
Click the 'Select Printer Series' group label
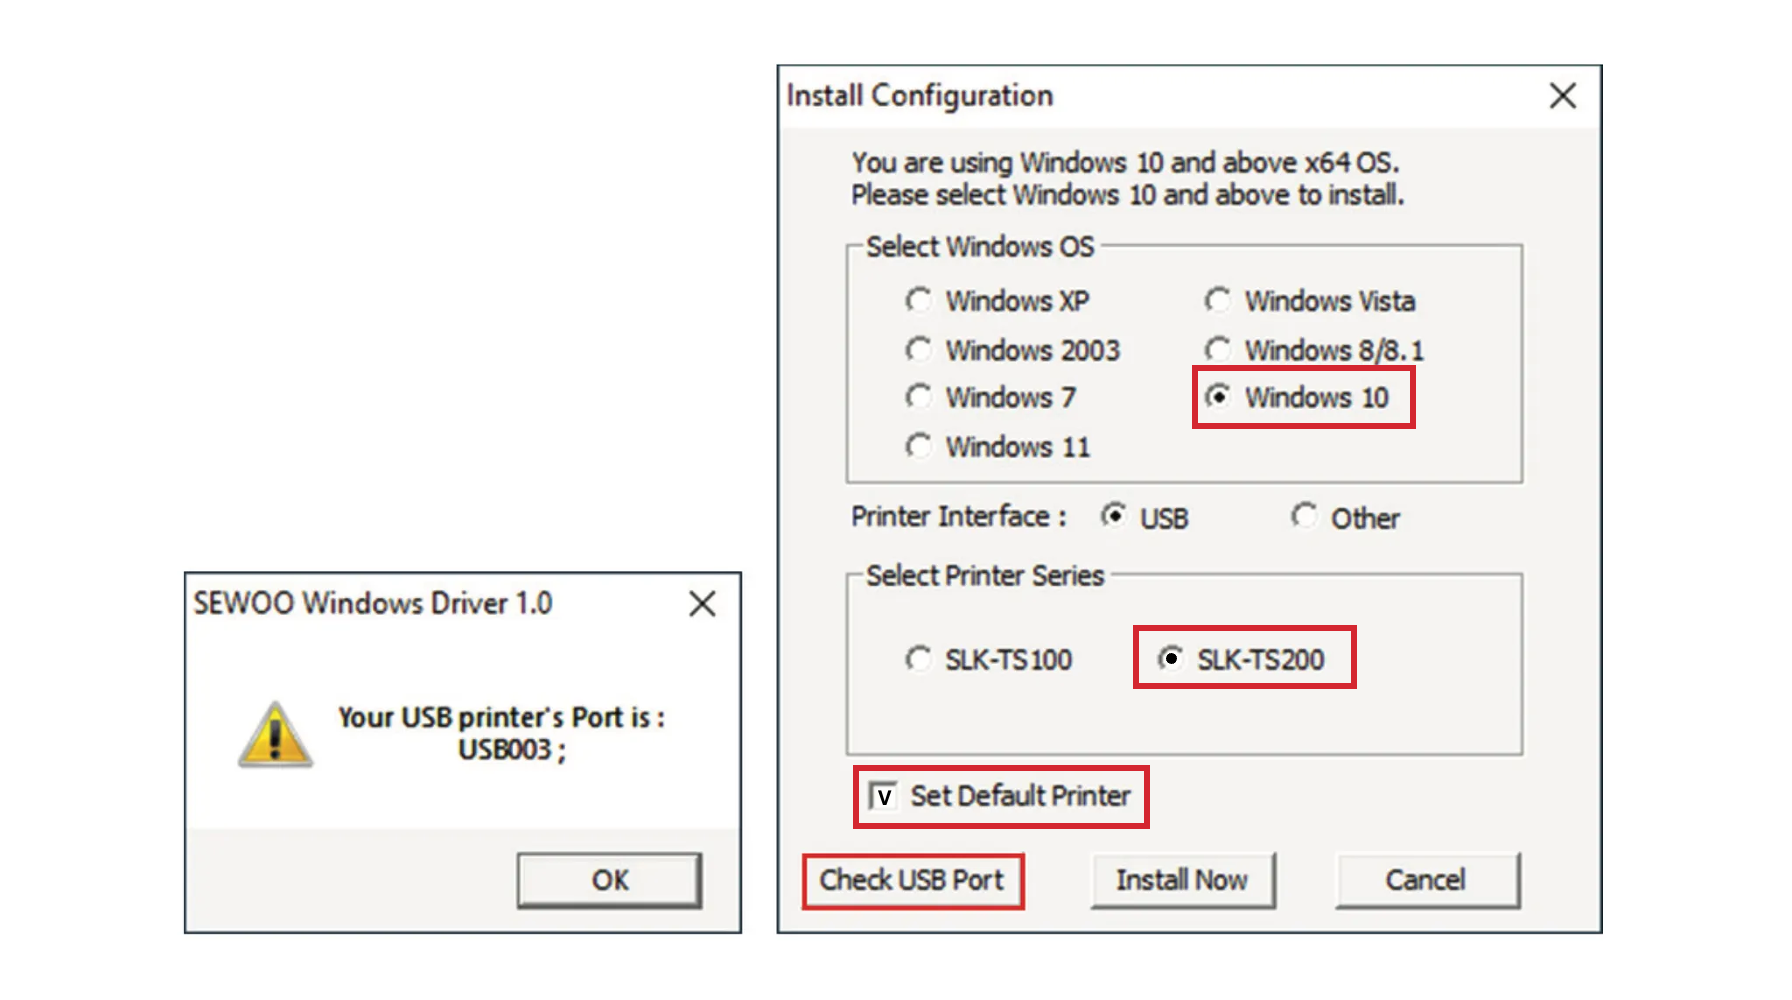pos(985,576)
